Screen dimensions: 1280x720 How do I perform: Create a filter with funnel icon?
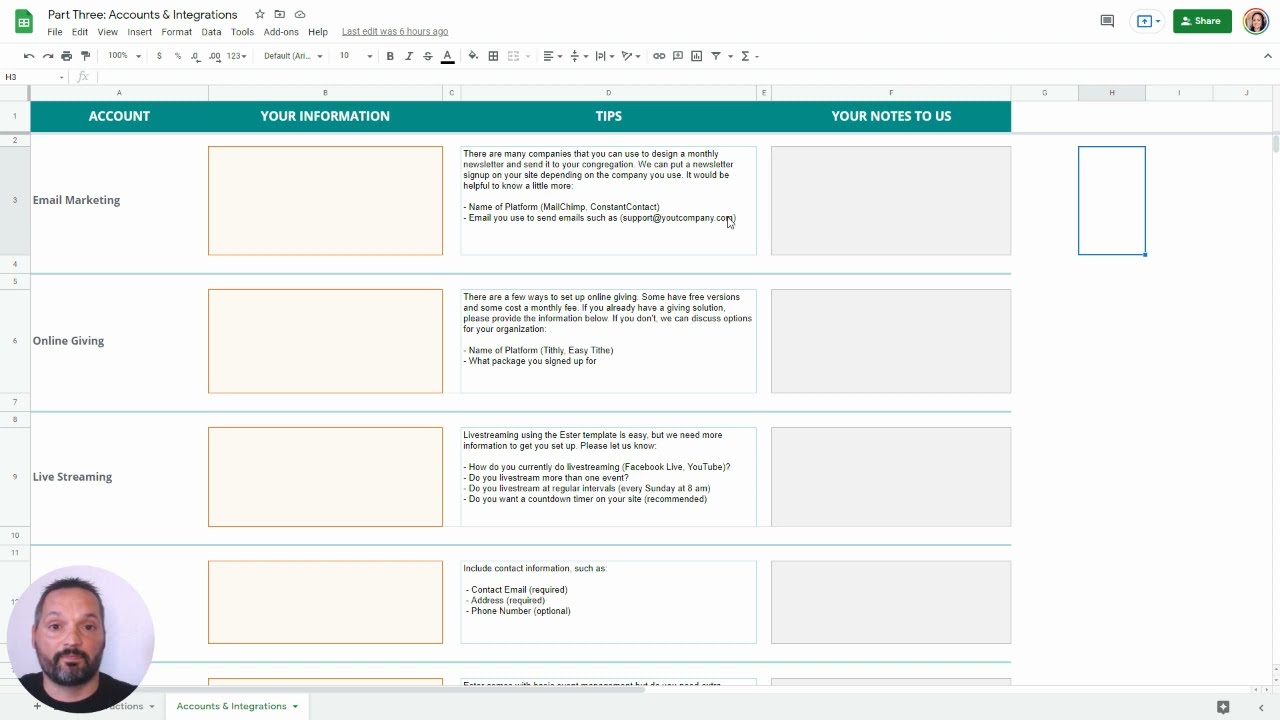(716, 56)
